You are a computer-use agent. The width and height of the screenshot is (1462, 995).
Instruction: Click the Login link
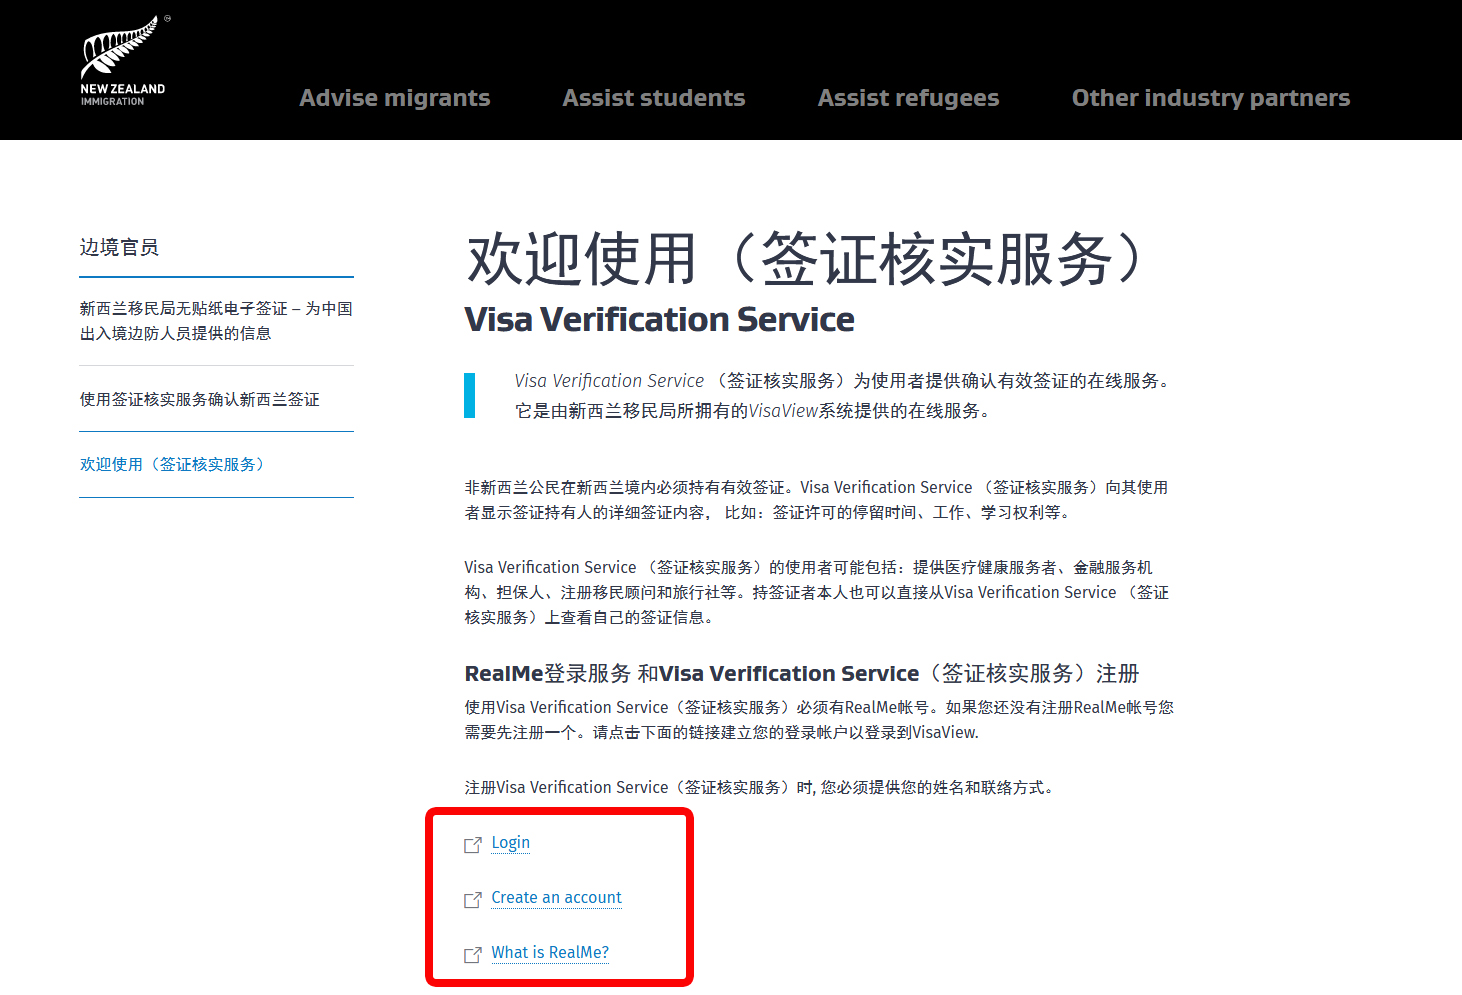[x=511, y=843]
